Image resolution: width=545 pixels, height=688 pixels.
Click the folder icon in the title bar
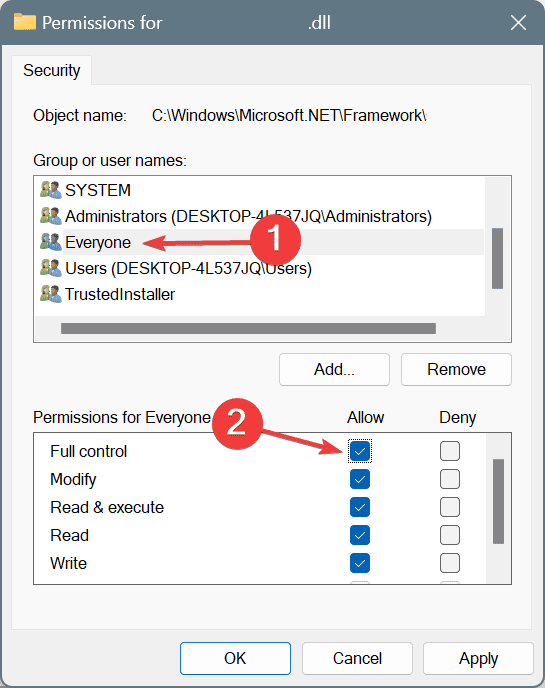(x=25, y=22)
